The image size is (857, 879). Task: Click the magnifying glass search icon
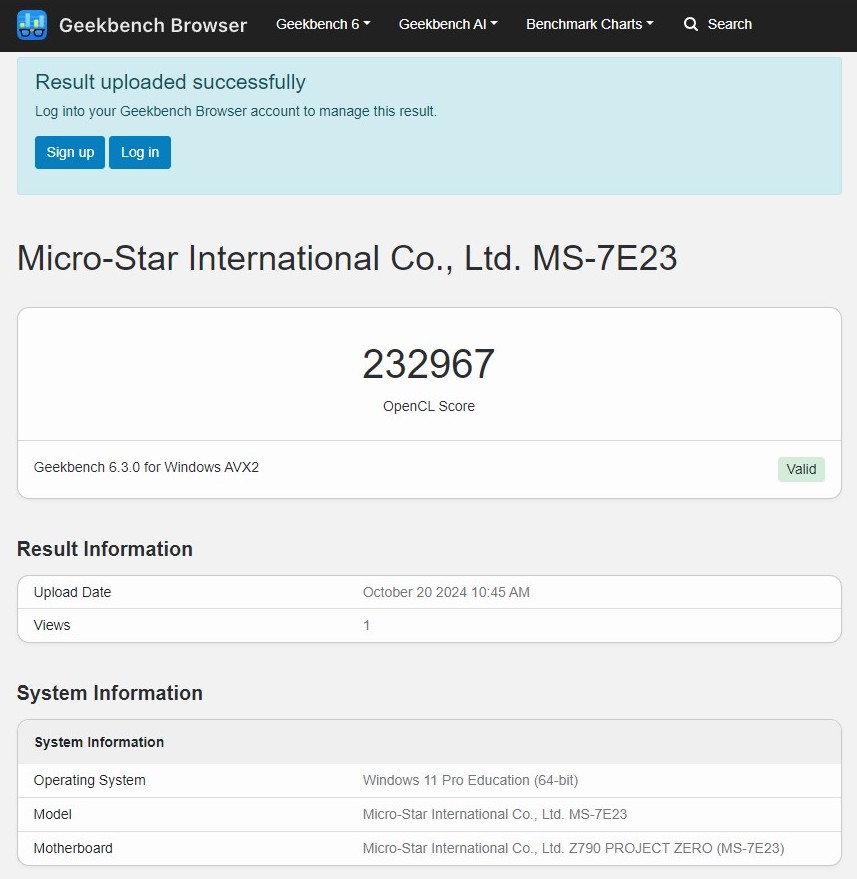(691, 24)
